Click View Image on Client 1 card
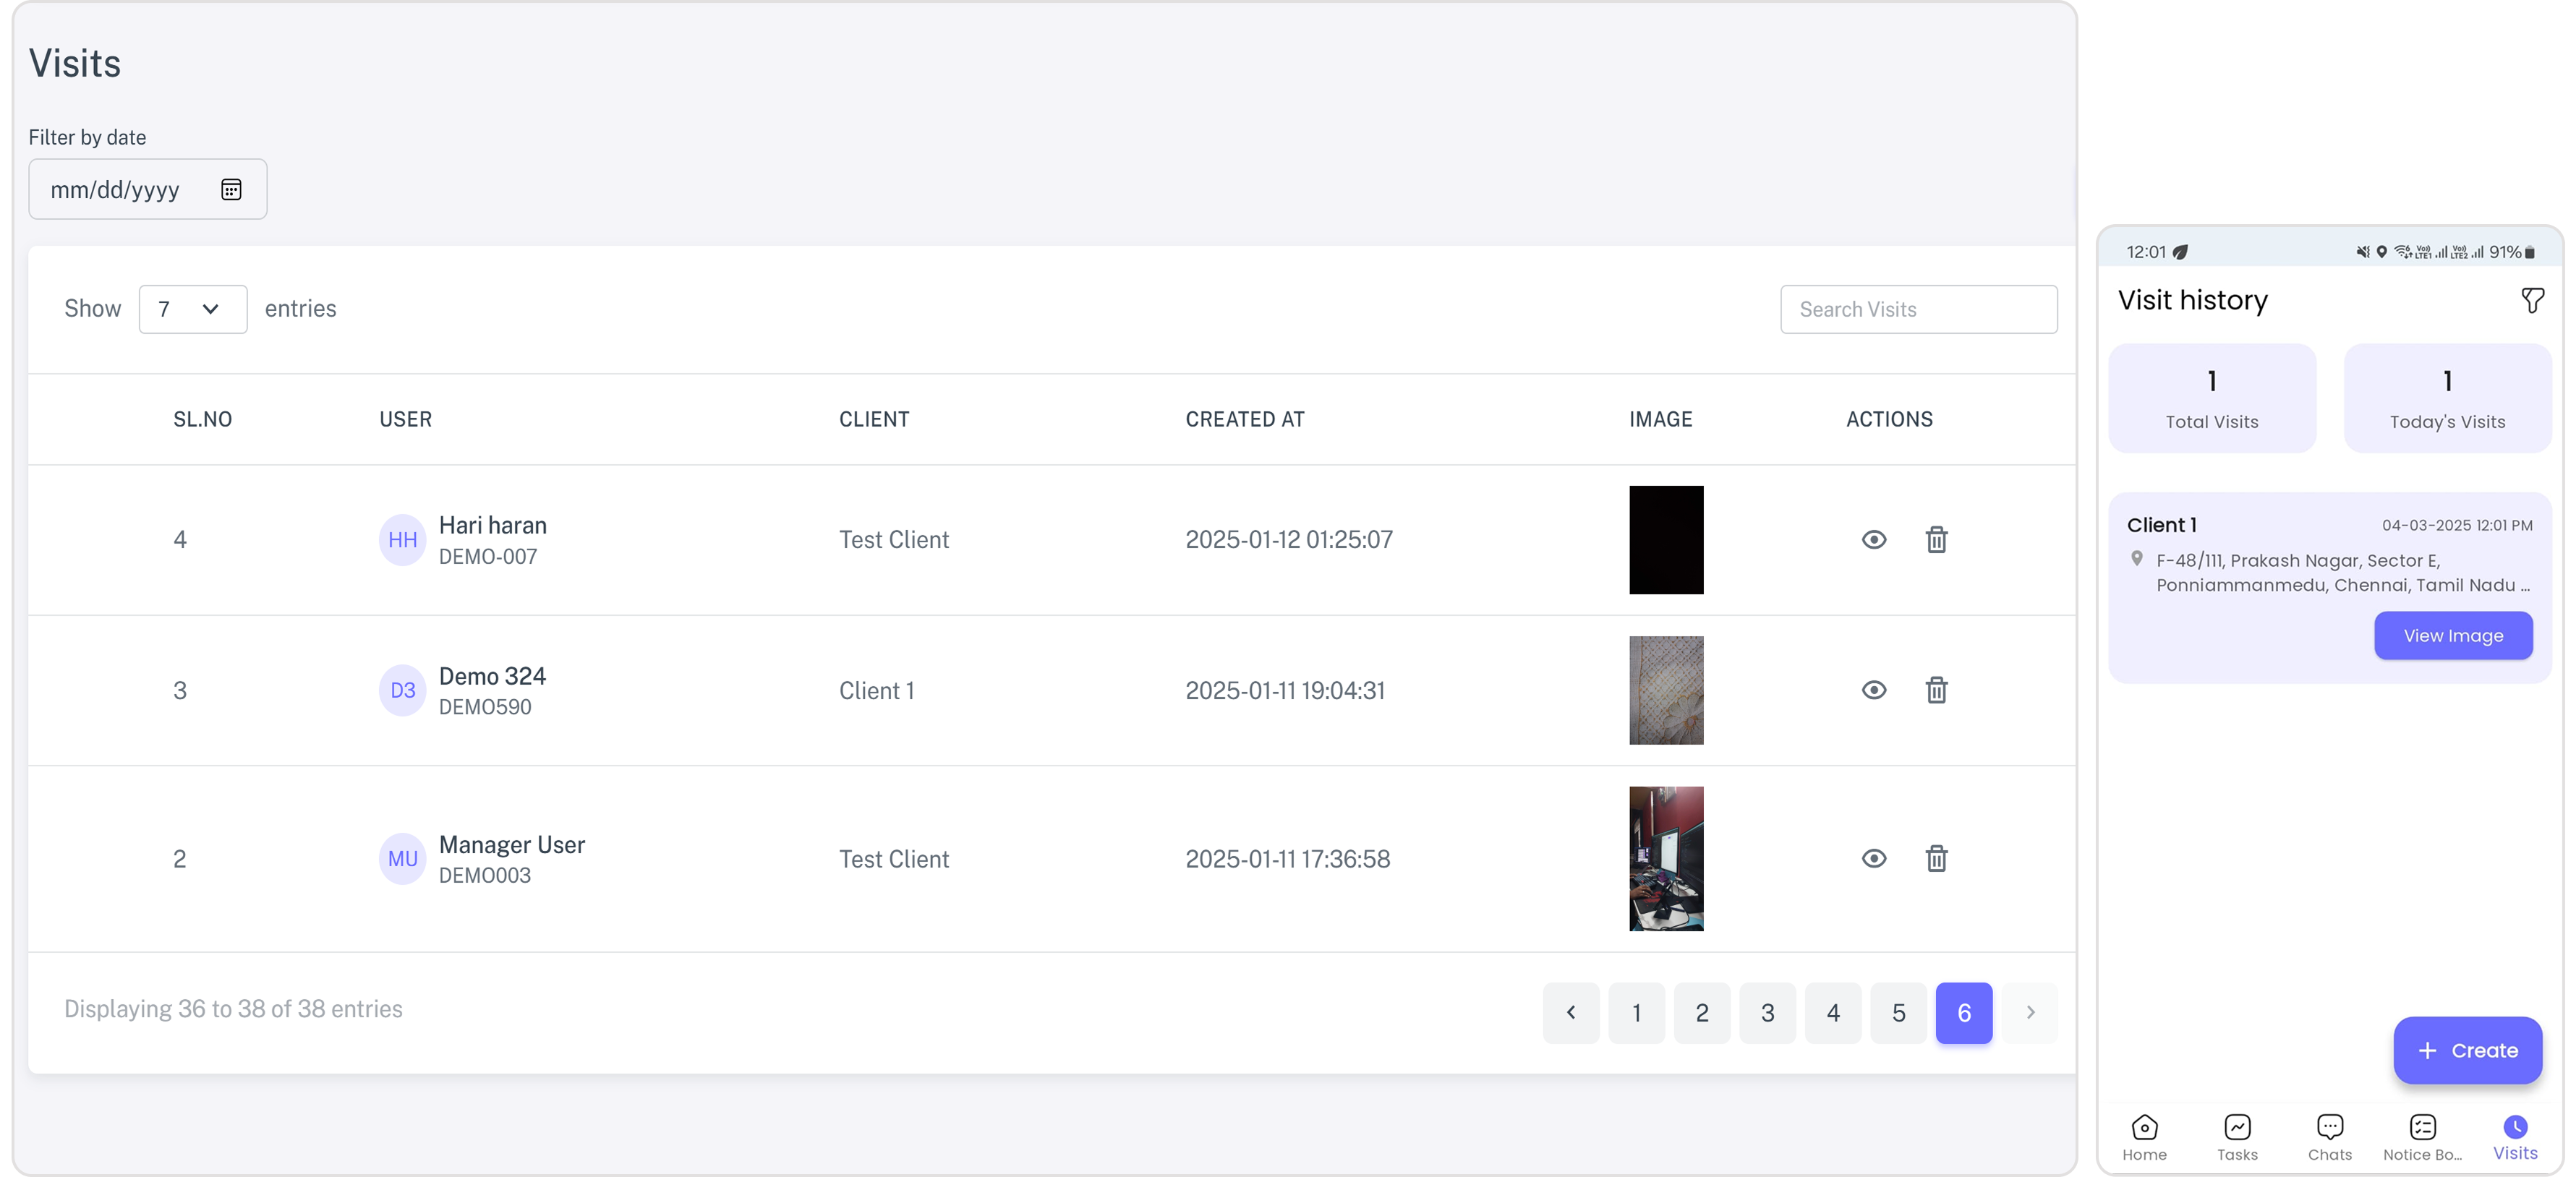Viewport: 2576px width, 1177px height. click(2453, 635)
